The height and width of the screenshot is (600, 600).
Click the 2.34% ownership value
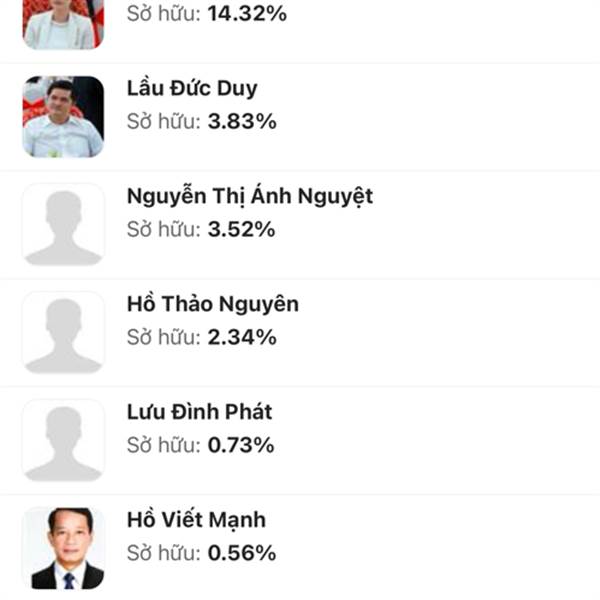click(x=242, y=337)
